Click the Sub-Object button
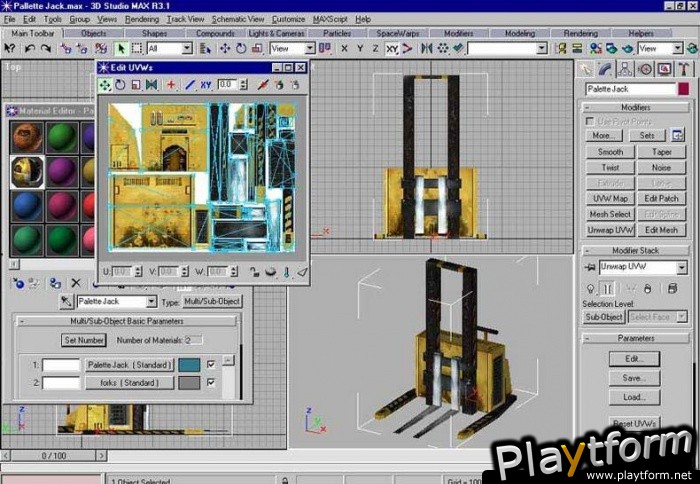Image resolution: width=700 pixels, height=484 pixels. point(604,317)
